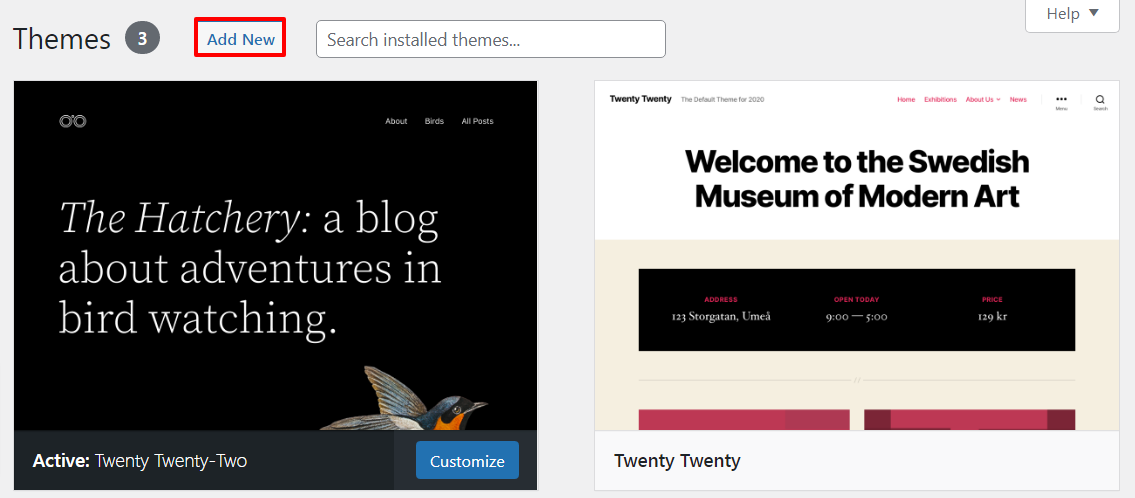Click Exhibitions link in Twenty Twenty preview
Viewport: 1135px width, 498px height.
[x=940, y=99]
